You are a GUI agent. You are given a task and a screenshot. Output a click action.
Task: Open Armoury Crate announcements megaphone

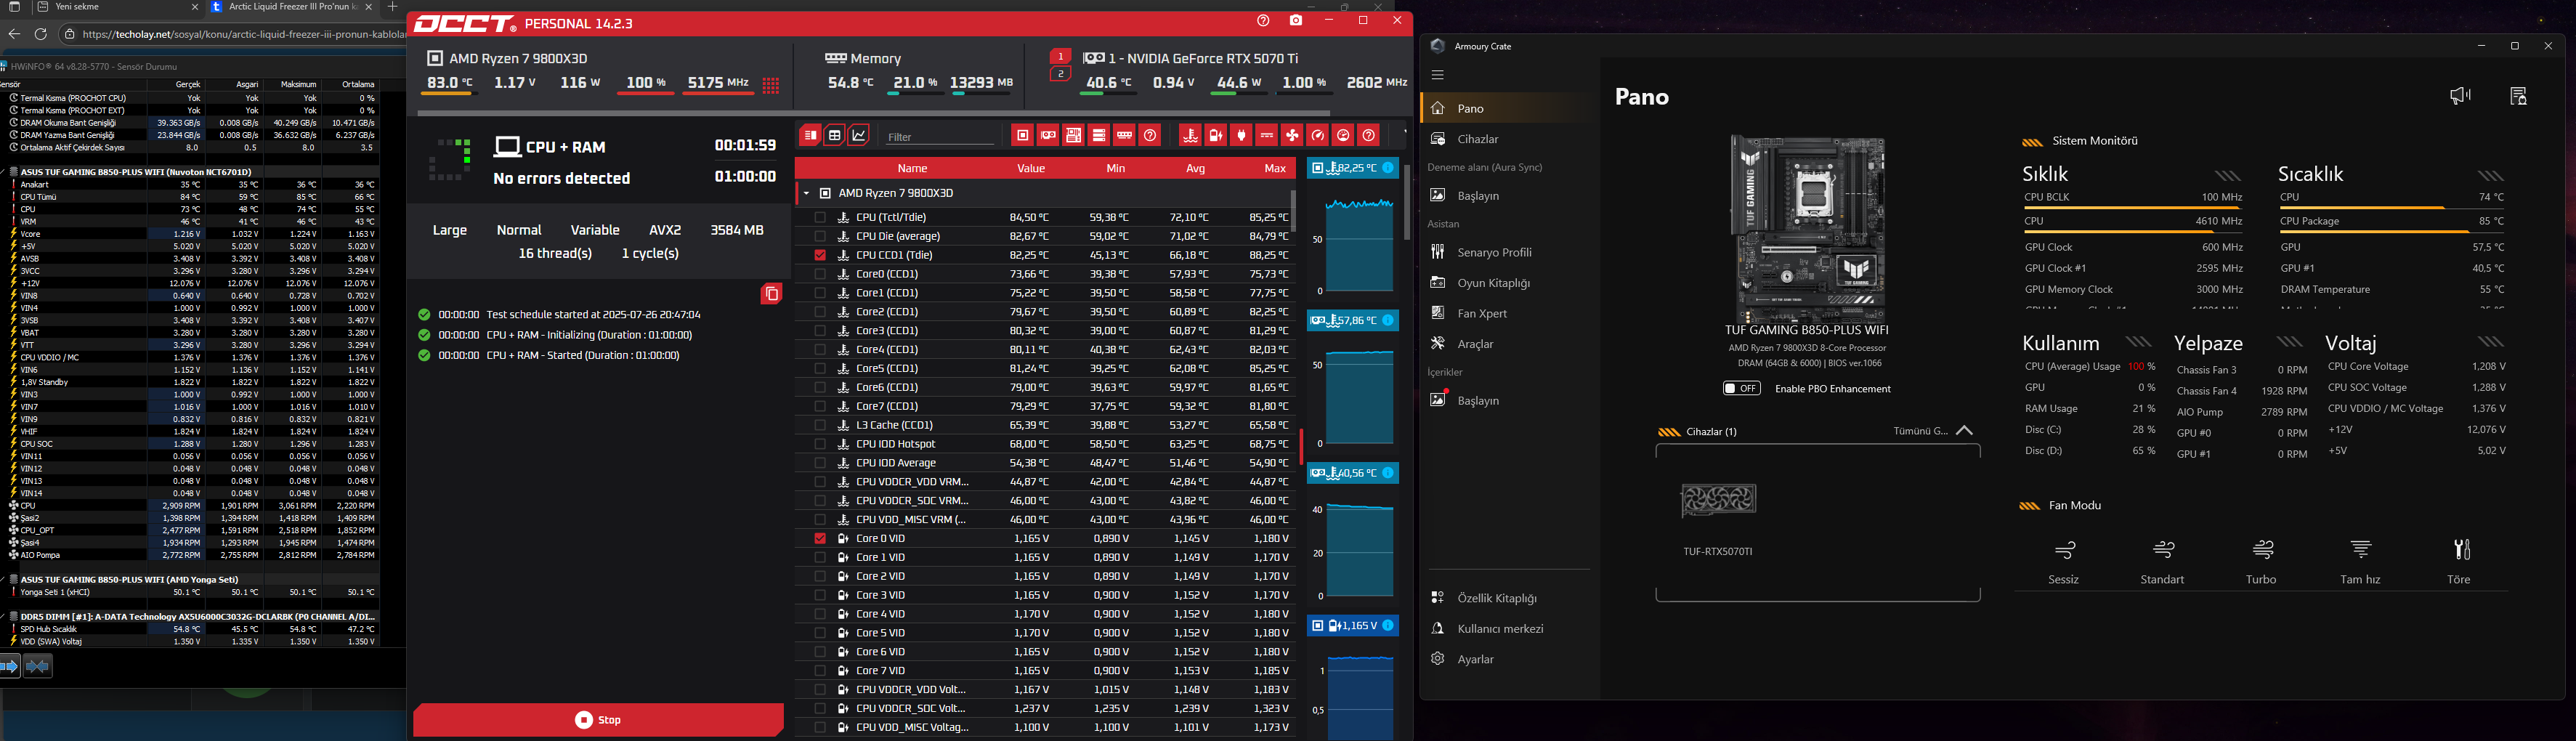2461,96
